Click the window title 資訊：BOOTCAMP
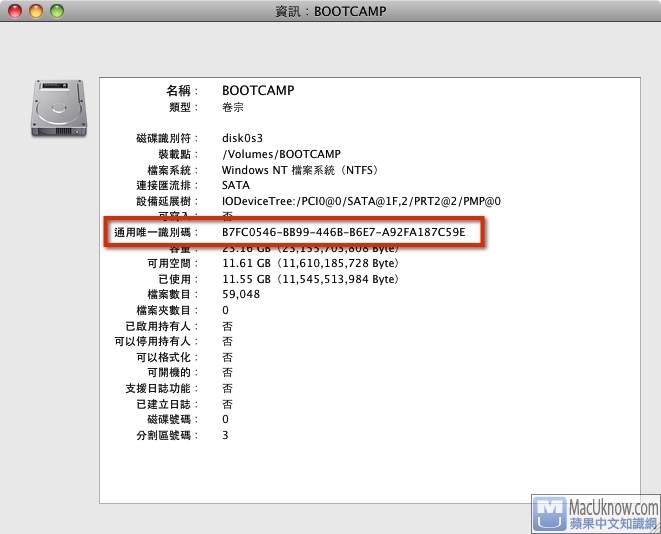Viewport: 661px width, 534px height. 330,11
